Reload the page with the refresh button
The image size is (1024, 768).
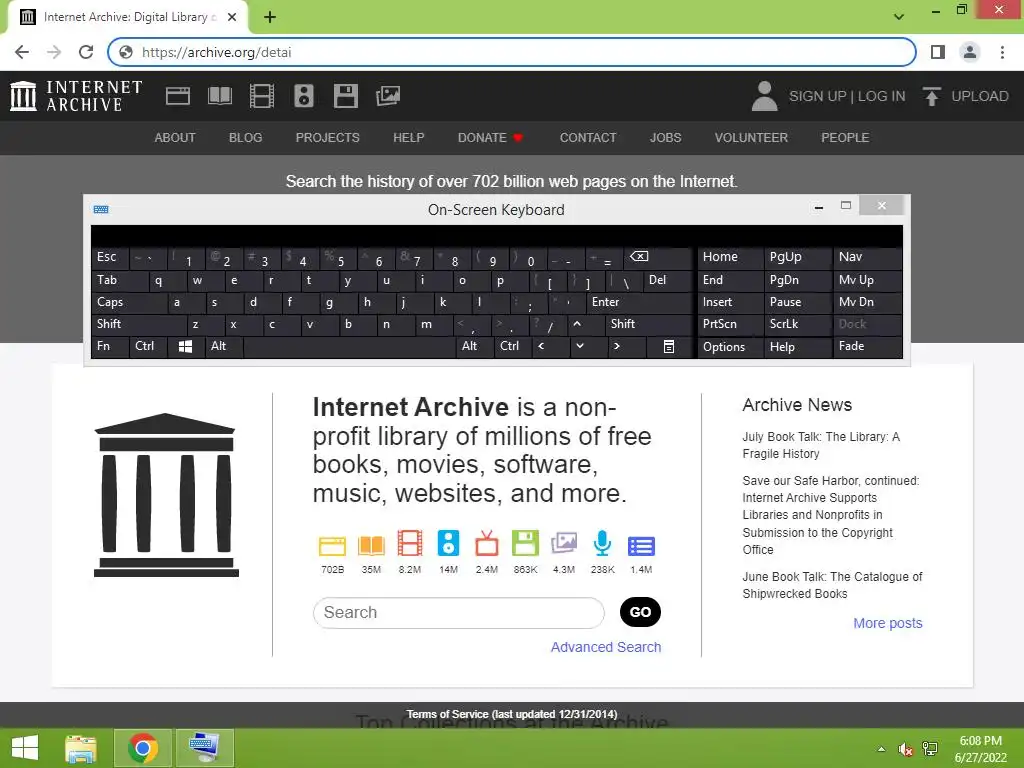point(86,52)
